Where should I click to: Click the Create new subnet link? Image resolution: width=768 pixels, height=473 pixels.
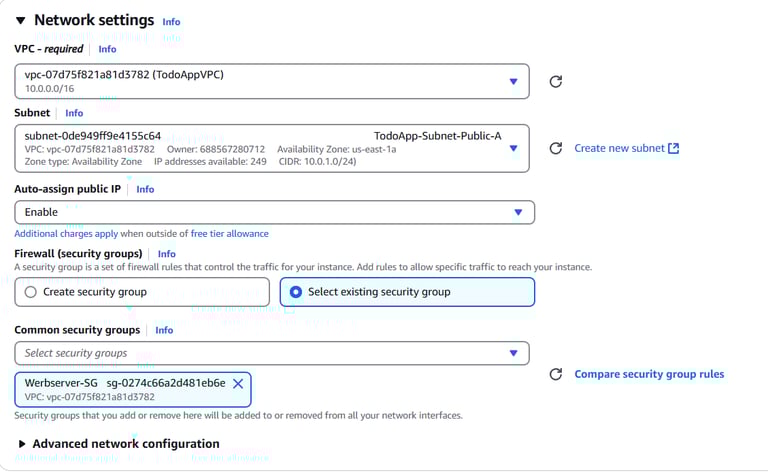click(x=619, y=148)
